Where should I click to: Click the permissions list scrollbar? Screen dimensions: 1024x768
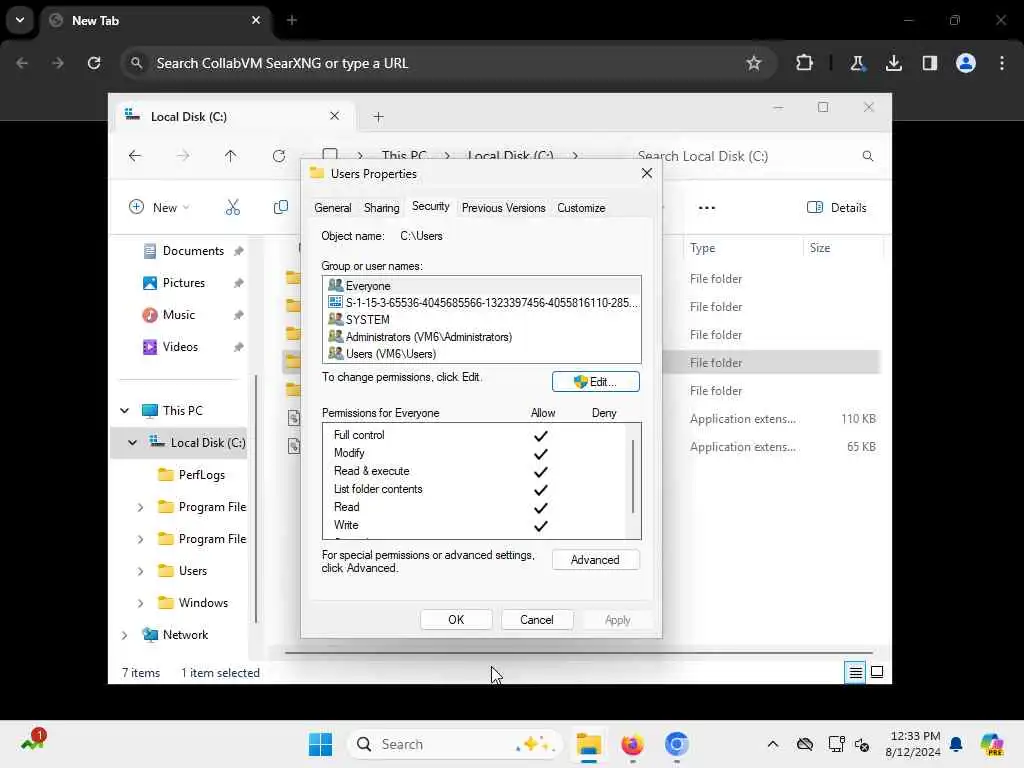633,477
